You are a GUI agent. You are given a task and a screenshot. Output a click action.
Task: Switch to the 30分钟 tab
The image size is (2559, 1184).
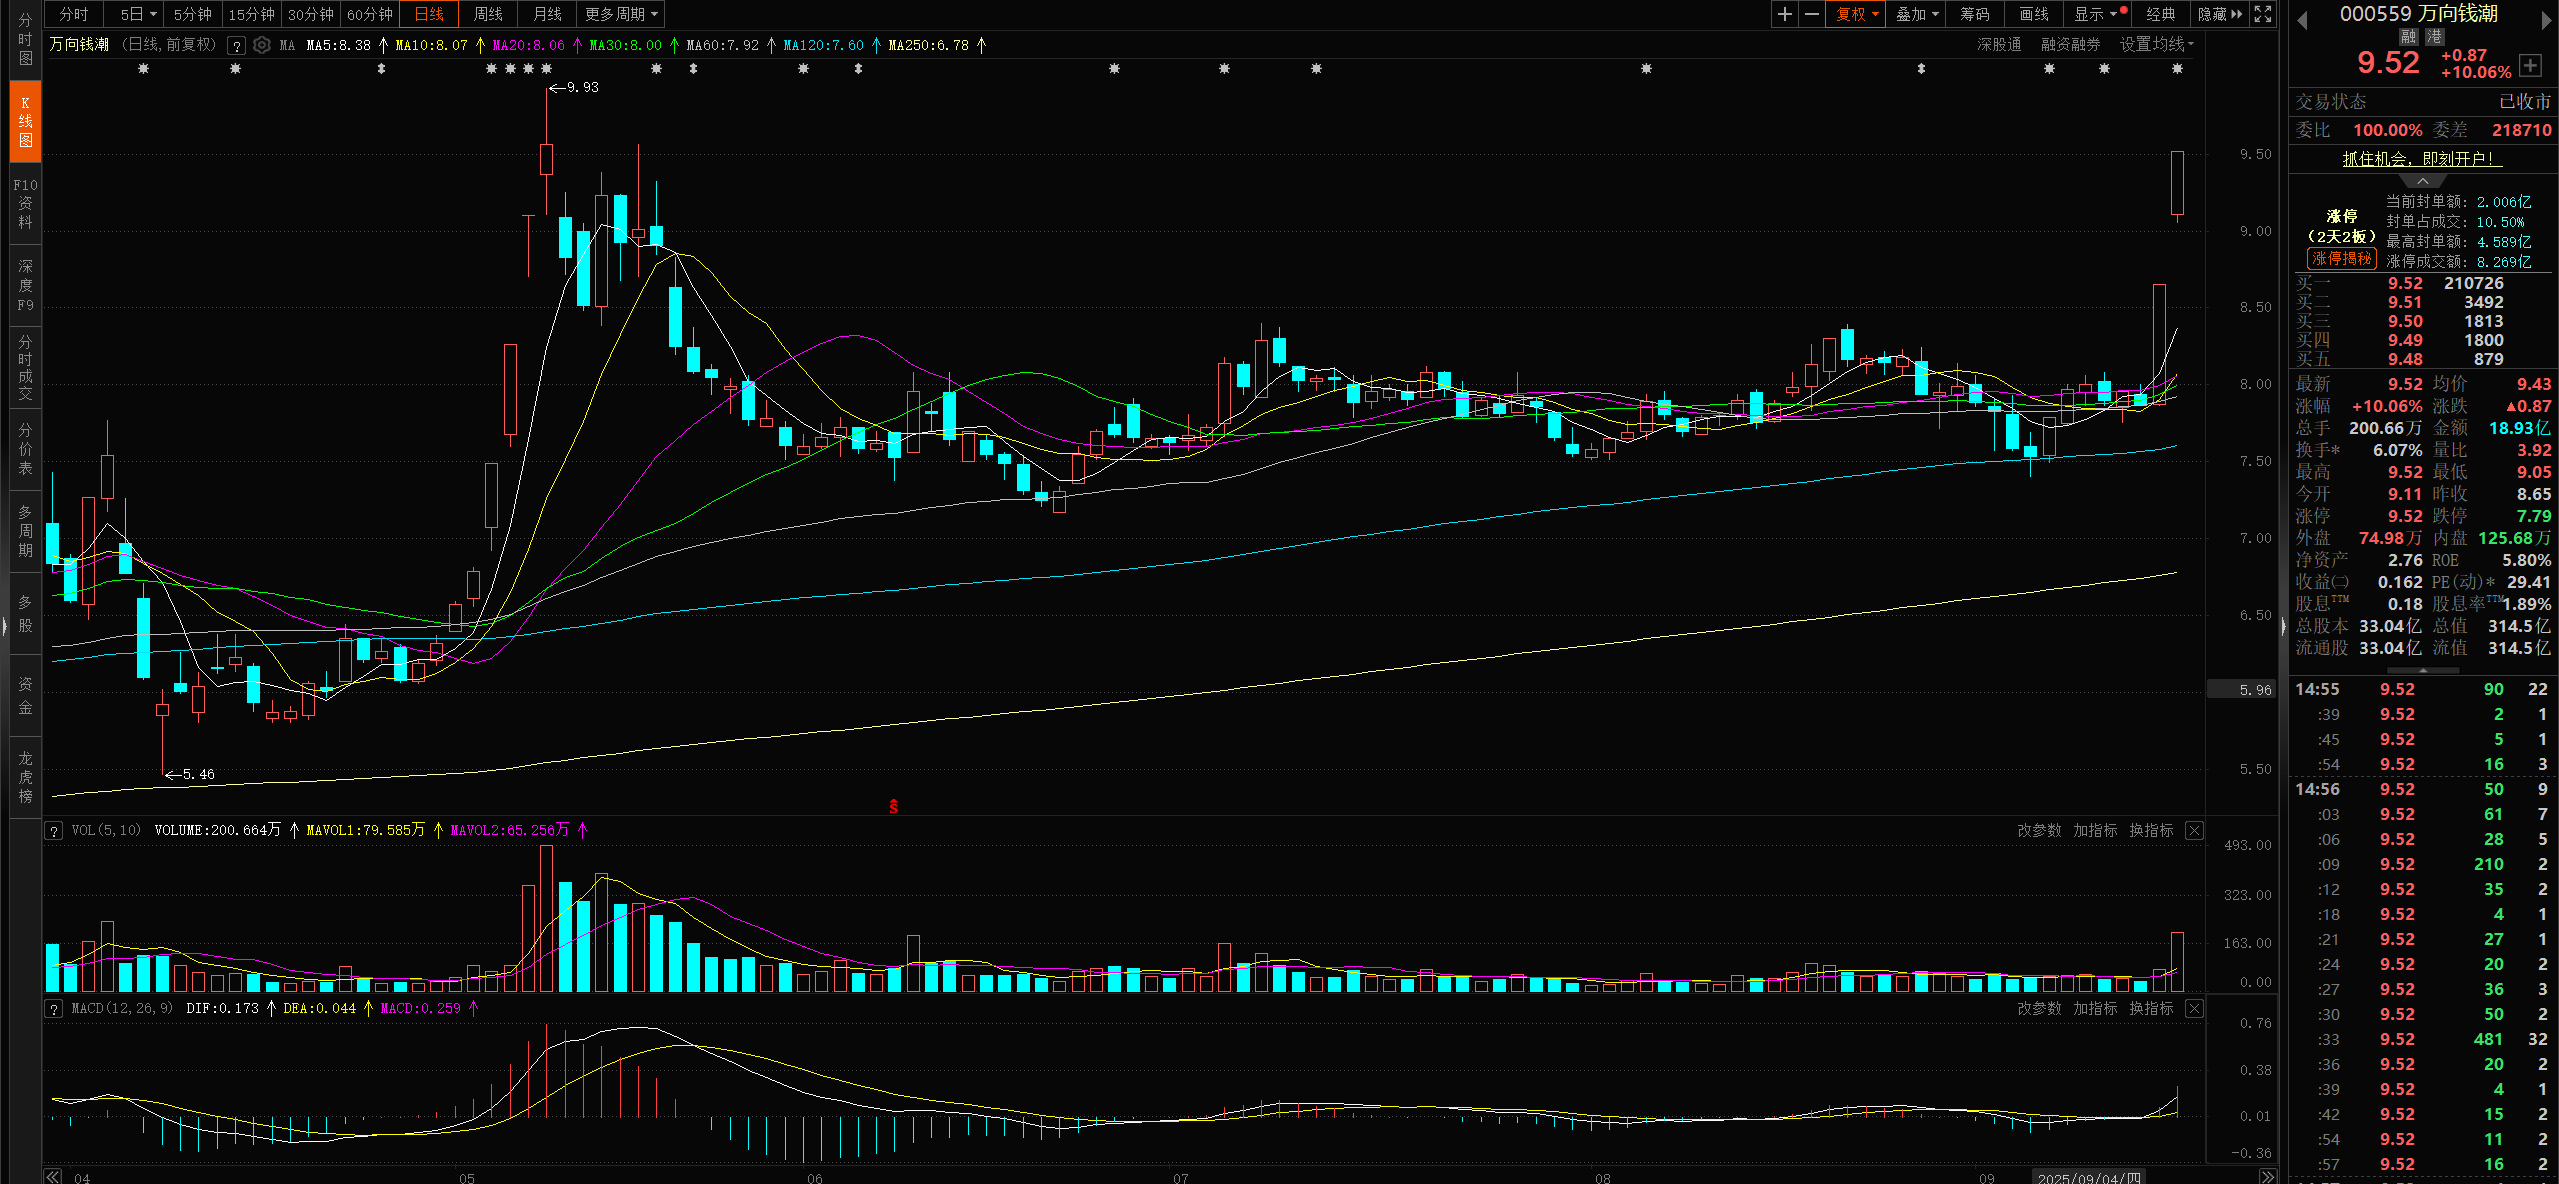[x=311, y=14]
